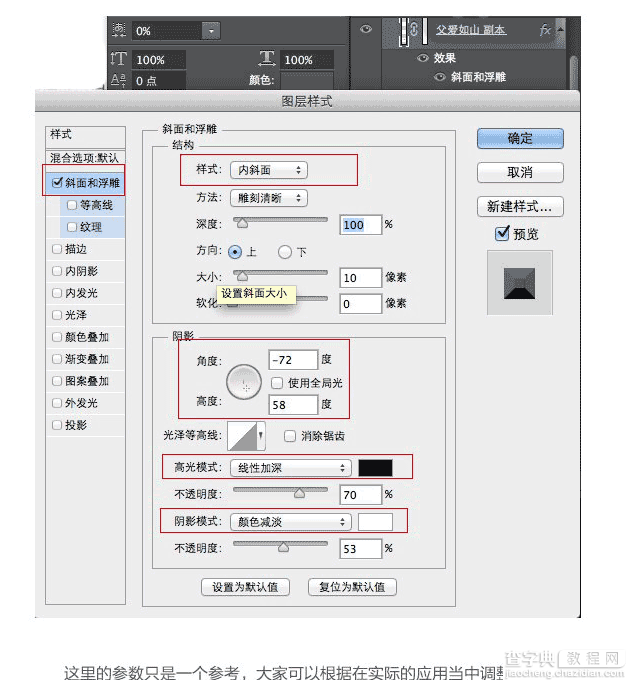Click the layers panel scrollbar
The image size is (637, 680).
point(573,72)
